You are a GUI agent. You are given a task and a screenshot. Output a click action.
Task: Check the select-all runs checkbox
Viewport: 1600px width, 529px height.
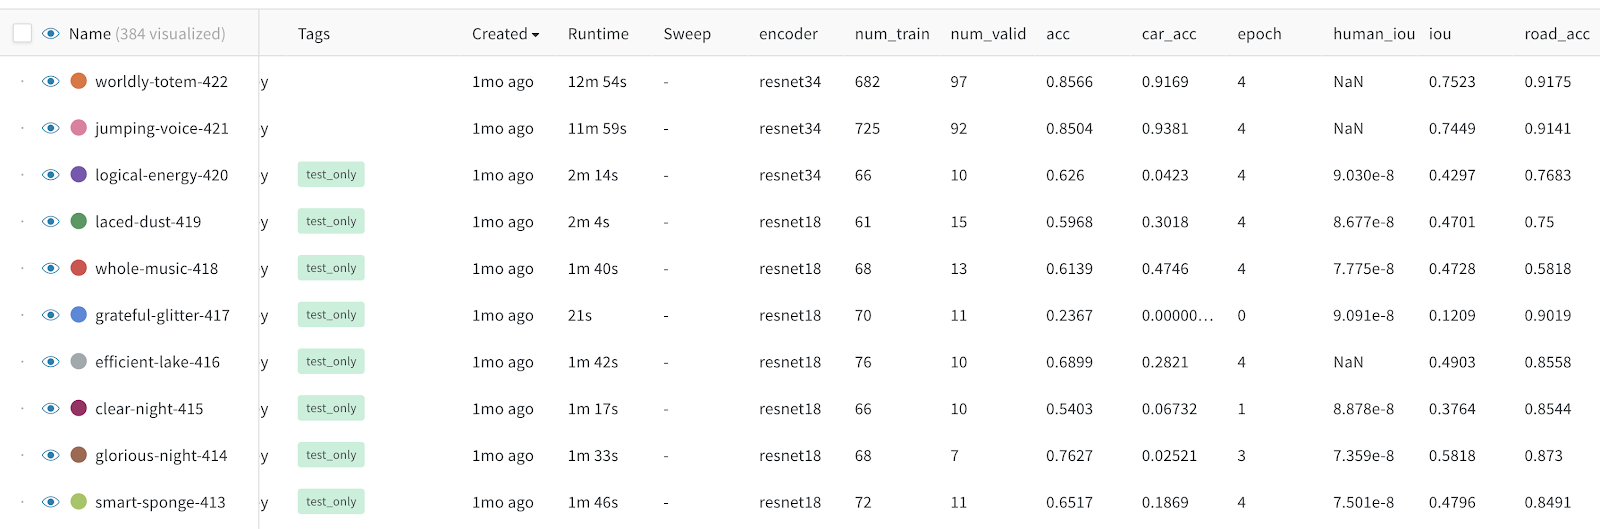click(22, 34)
